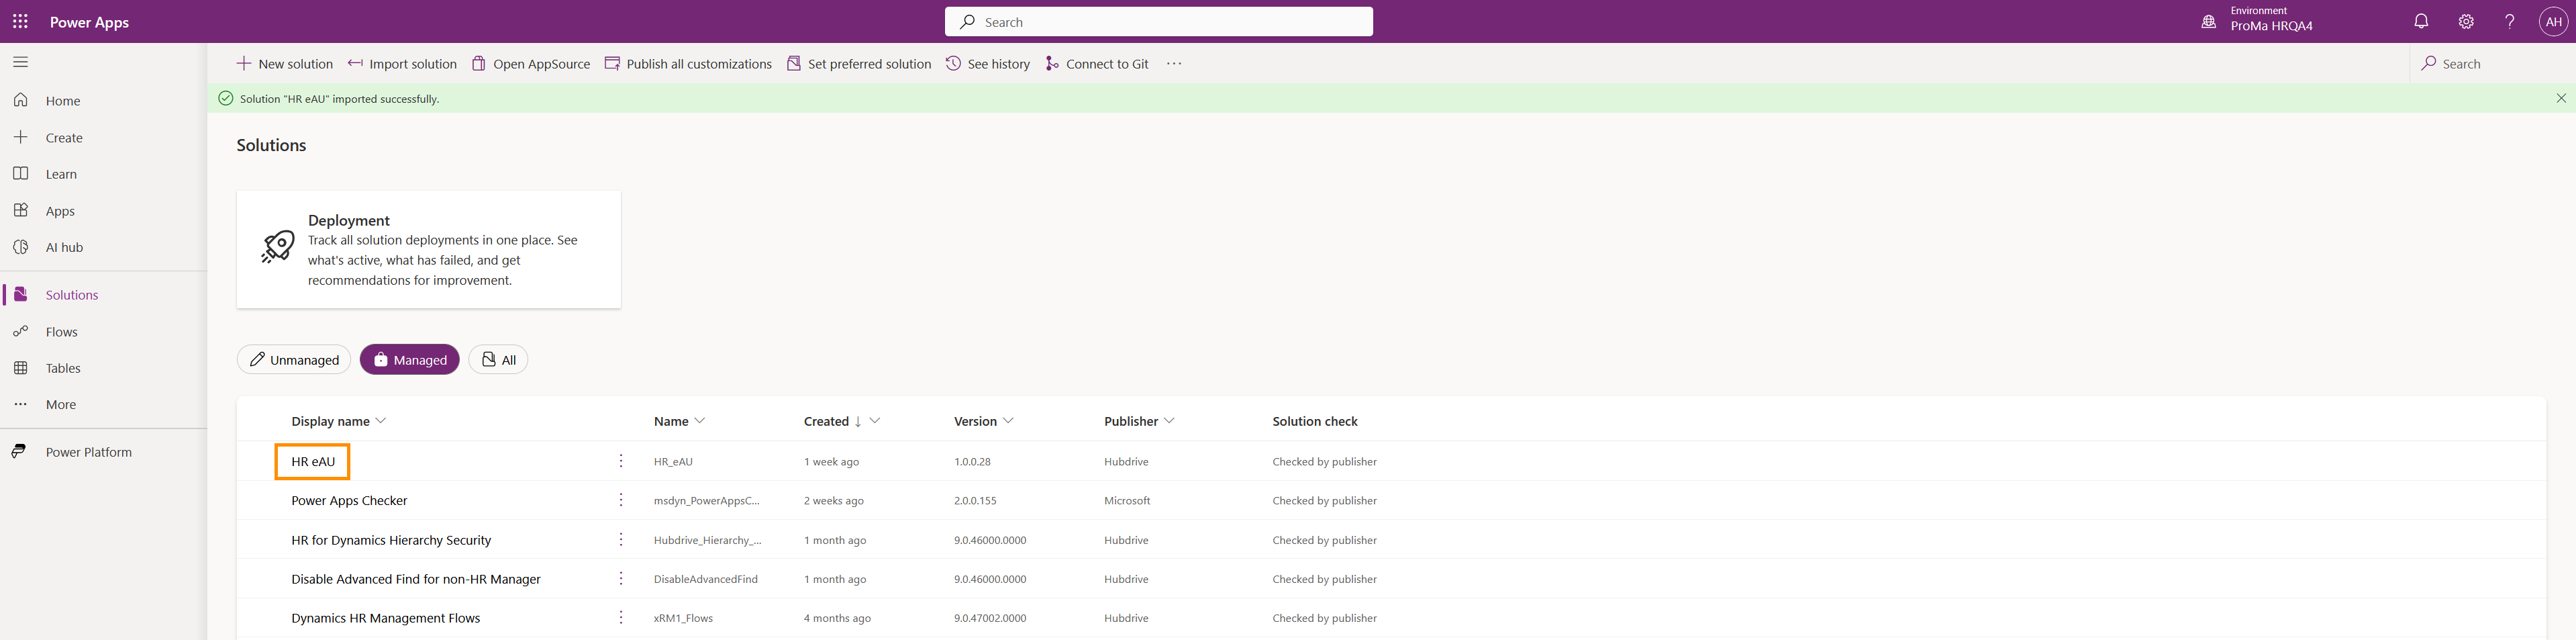Open Dynamics HR Management Flows solution

(385, 618)
